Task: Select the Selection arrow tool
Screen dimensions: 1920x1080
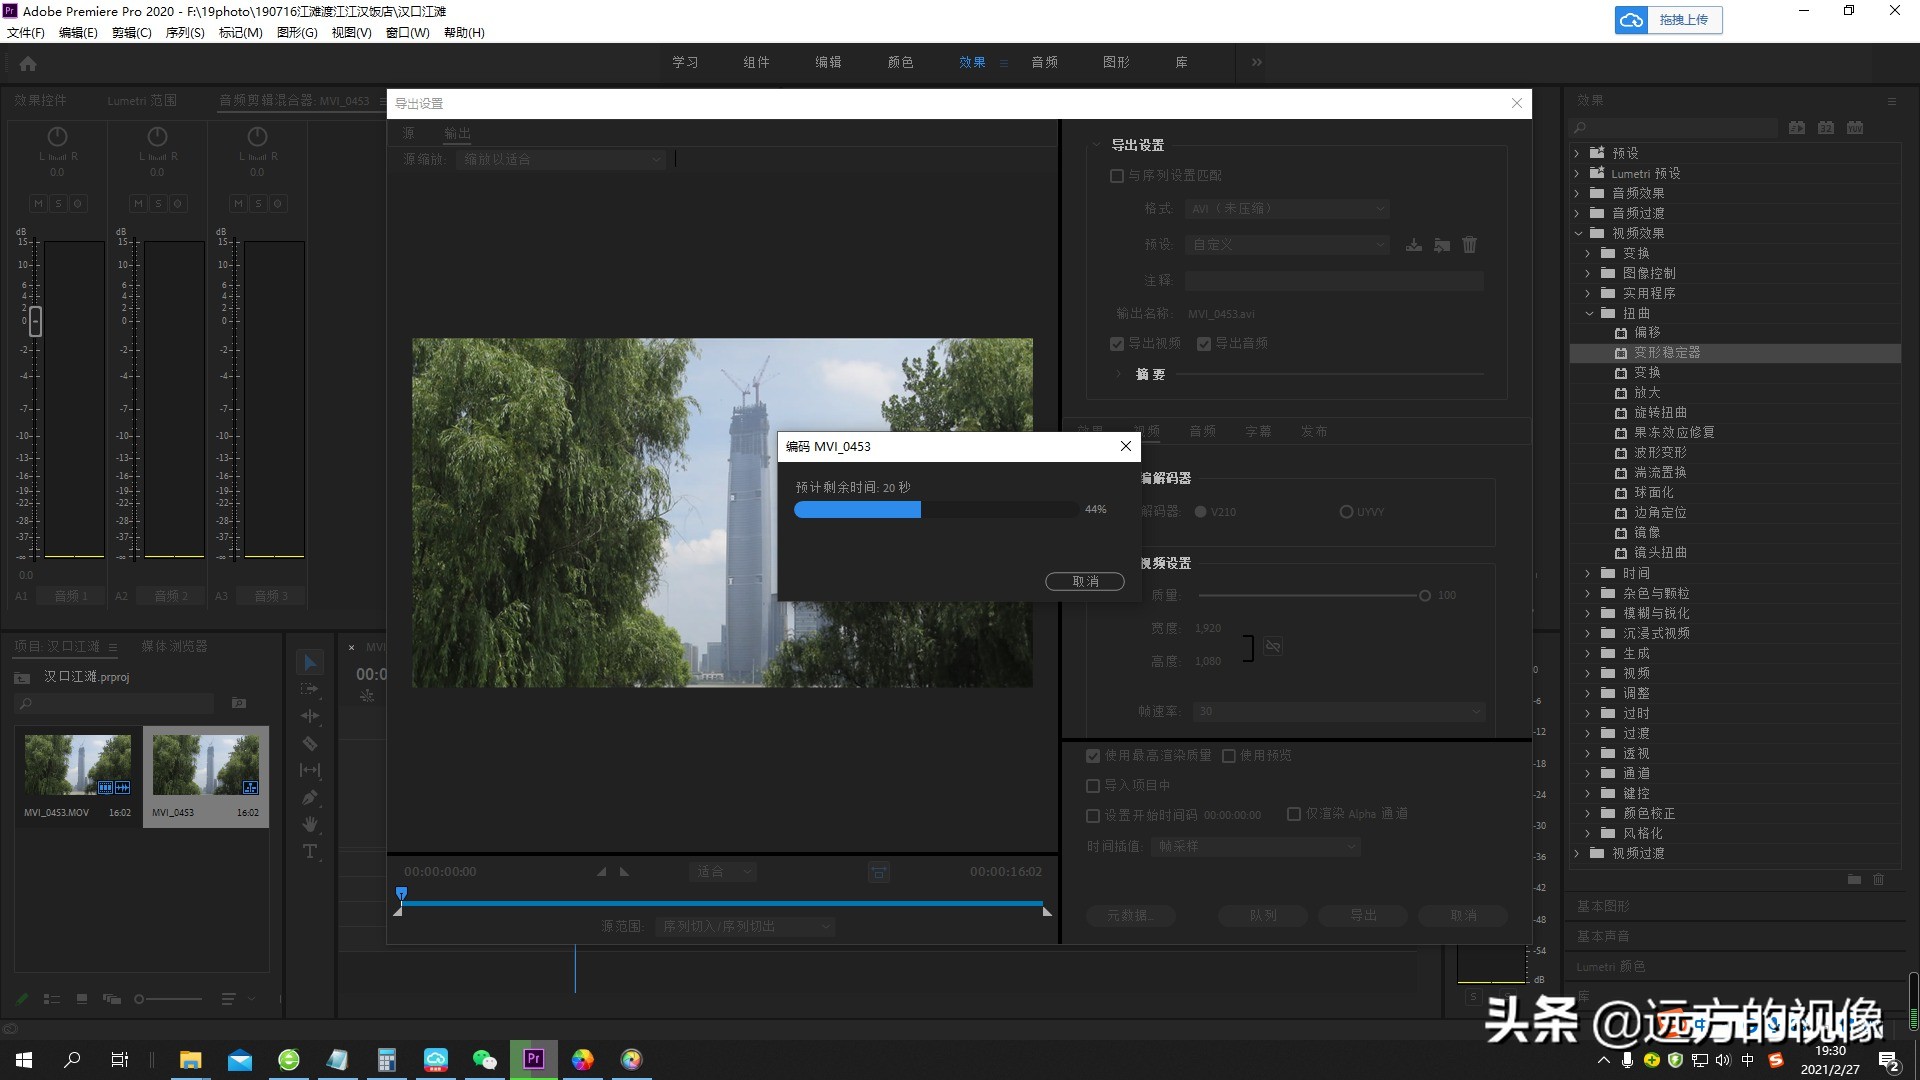Action: [310, 663]
